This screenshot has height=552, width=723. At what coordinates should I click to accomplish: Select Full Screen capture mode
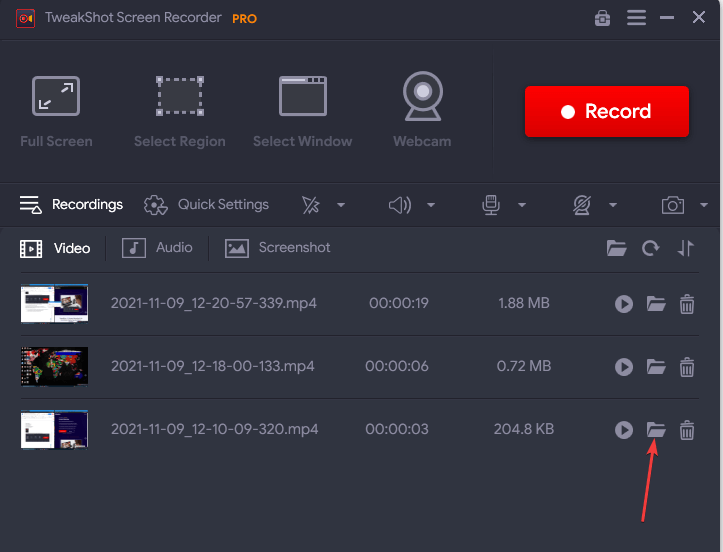pyautogui.click(x=56, y=110)
